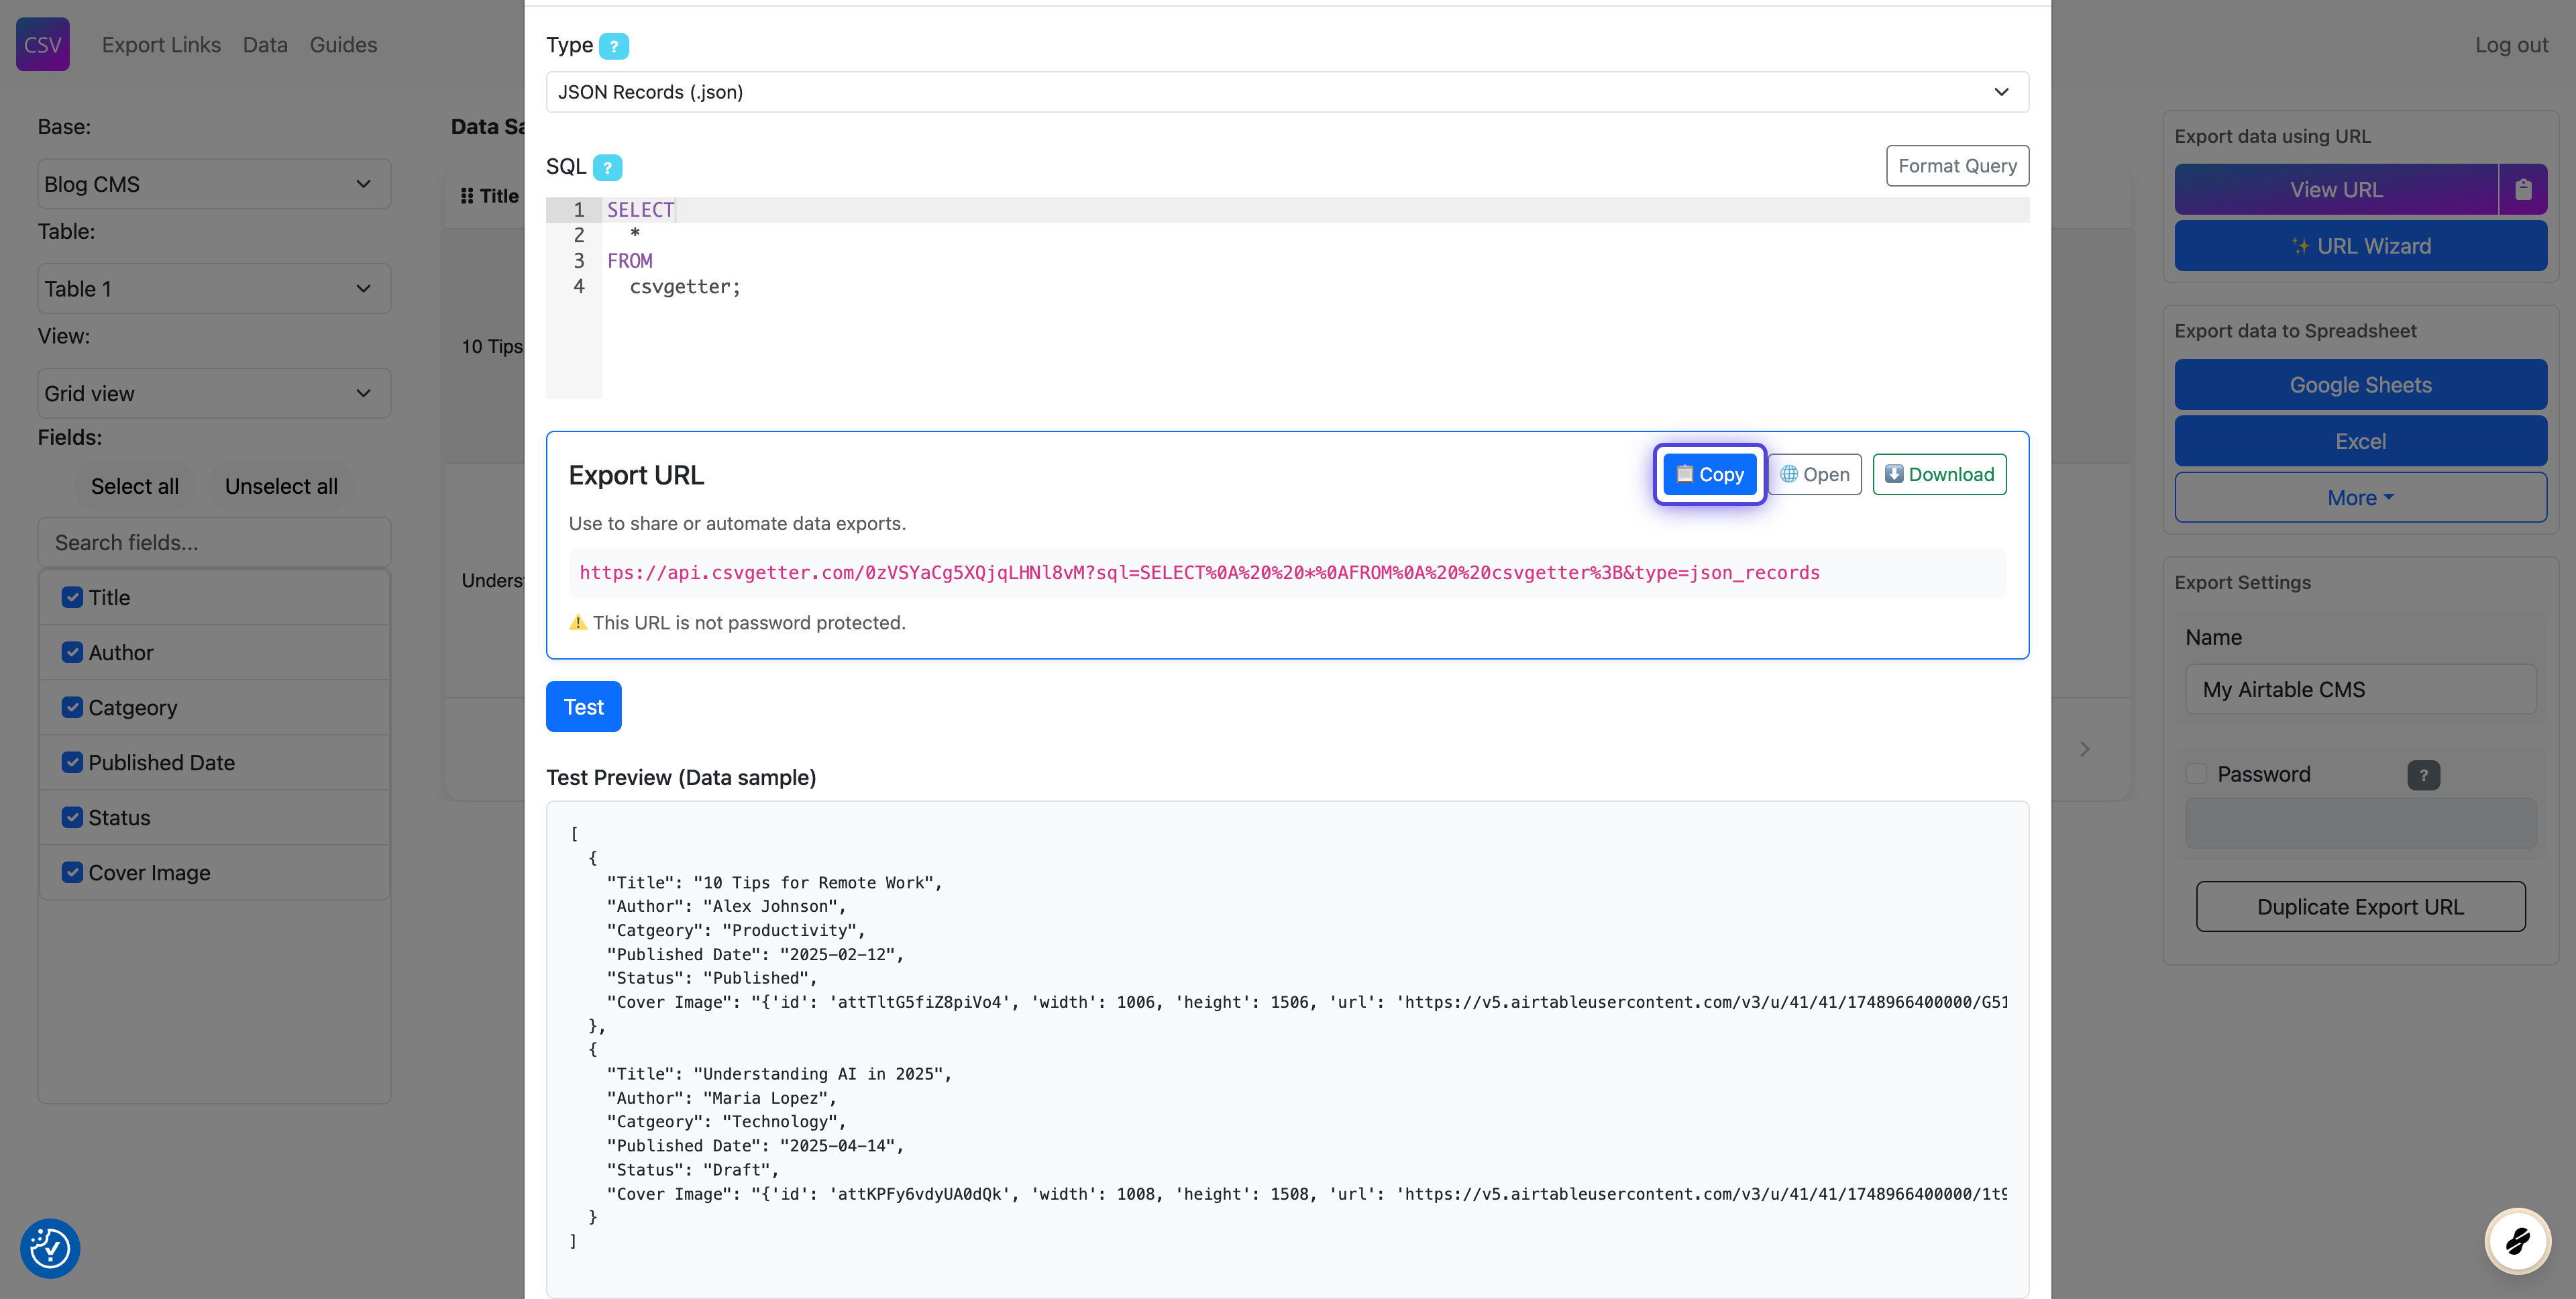Open the Base dropdown showing Blog CMS

pos(213,184)
